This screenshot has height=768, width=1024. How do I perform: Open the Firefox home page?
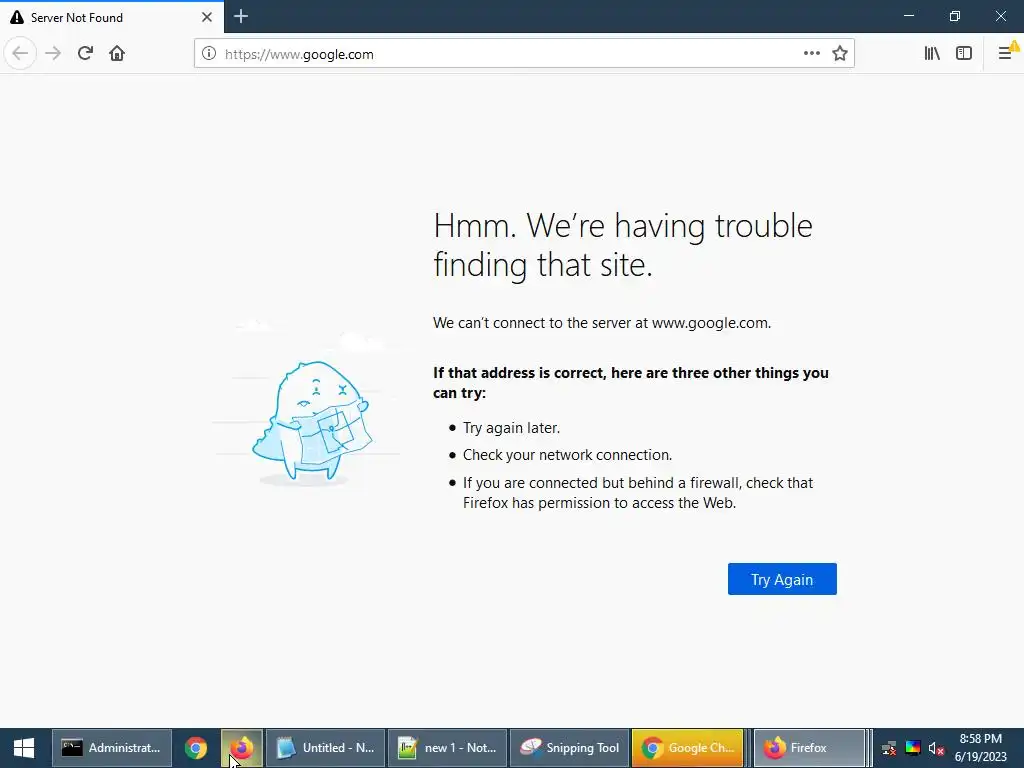117,54
